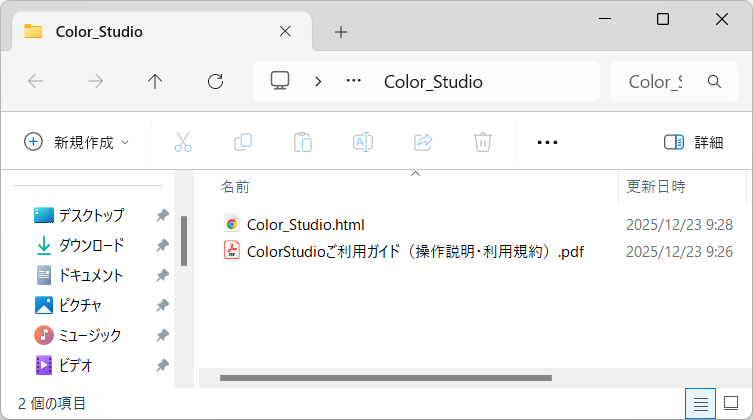Refresh the current folder view
Viewport: 753px width, 420px height.
coord(215,82)
